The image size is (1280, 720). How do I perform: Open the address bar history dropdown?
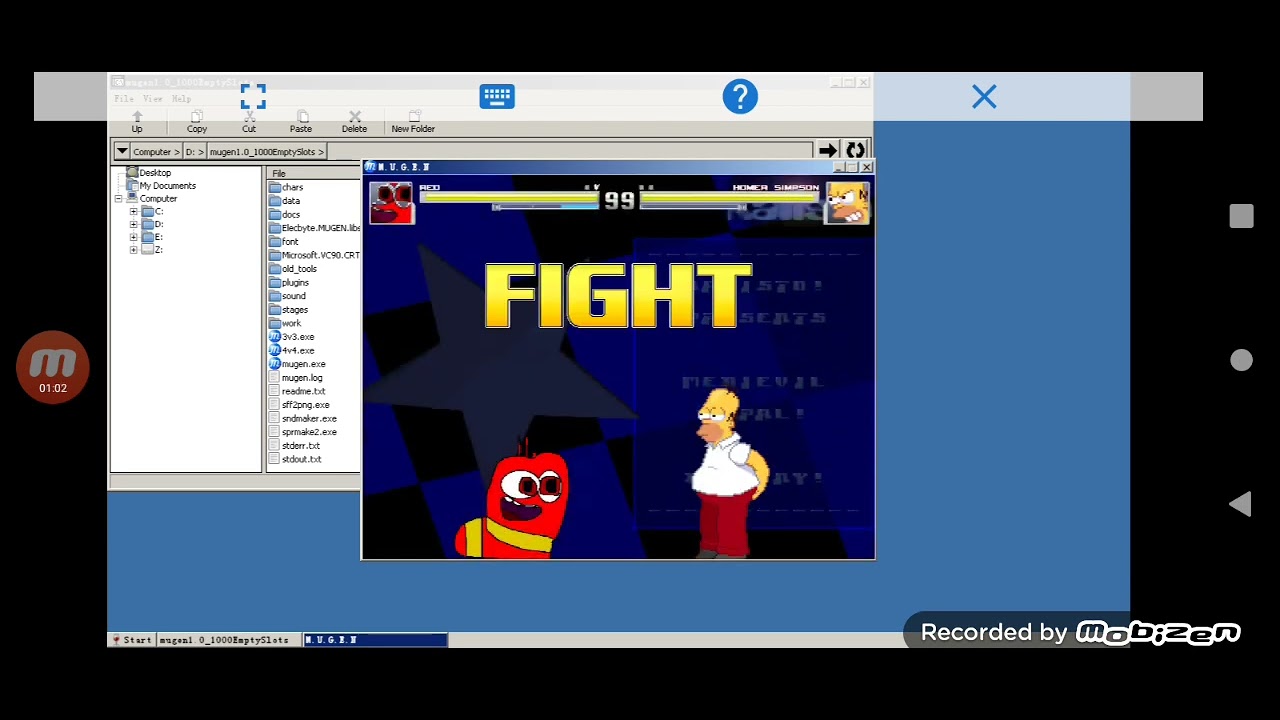point(122,151)
